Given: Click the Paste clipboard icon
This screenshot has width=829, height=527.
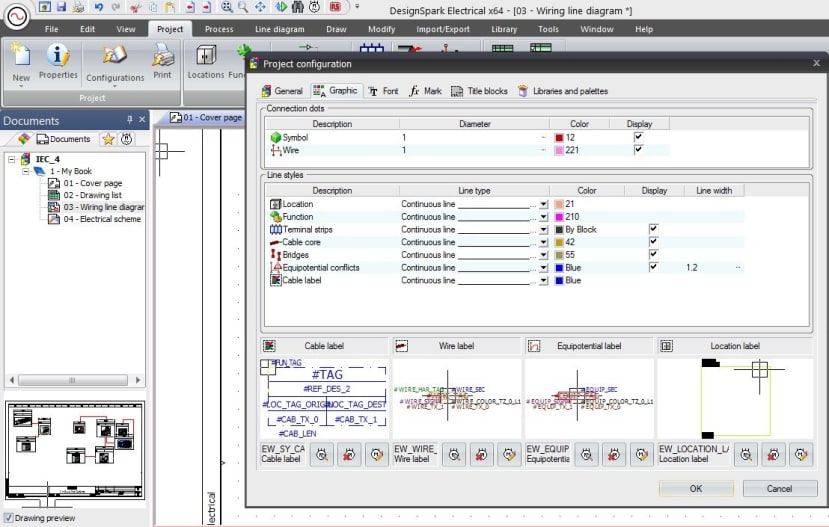Looking at the screenshot, I should 170,7.
